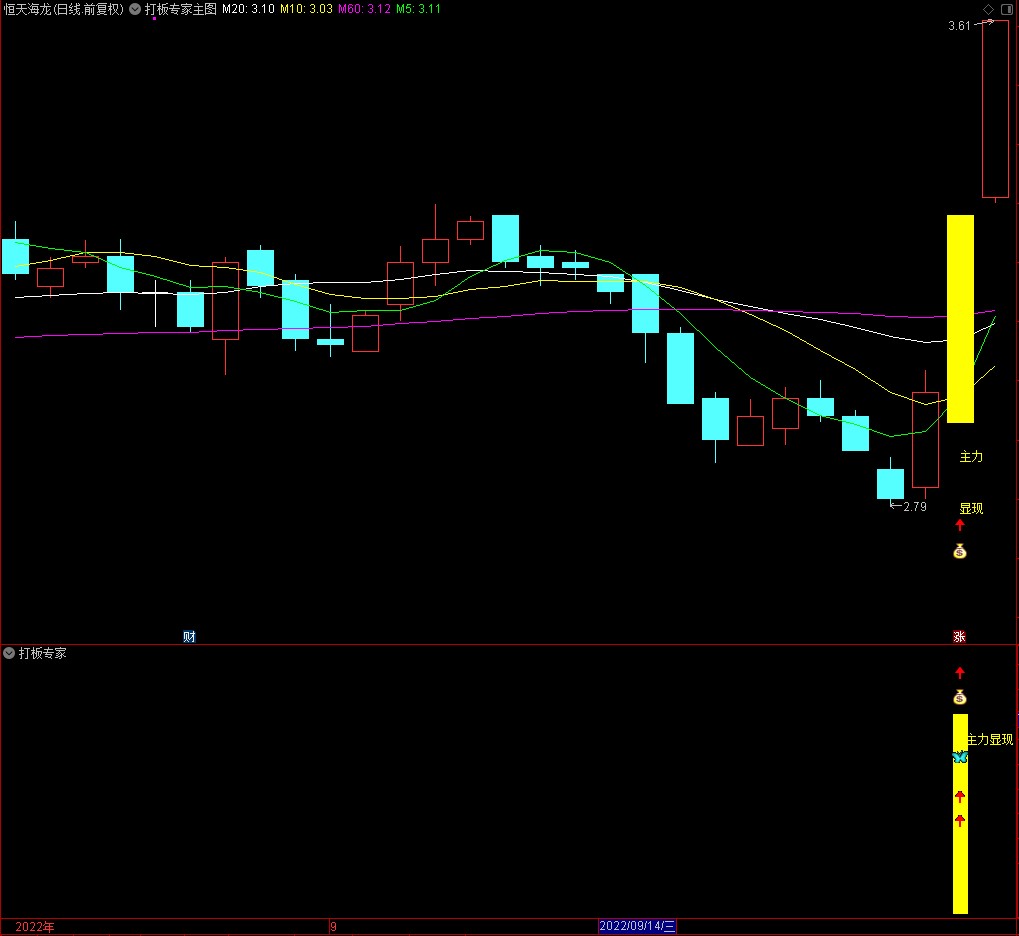This screenshot has width=1019, height=936.
Task: Open the 打板专家 sub-panel dropdown arrow
Action: (9, 653)
